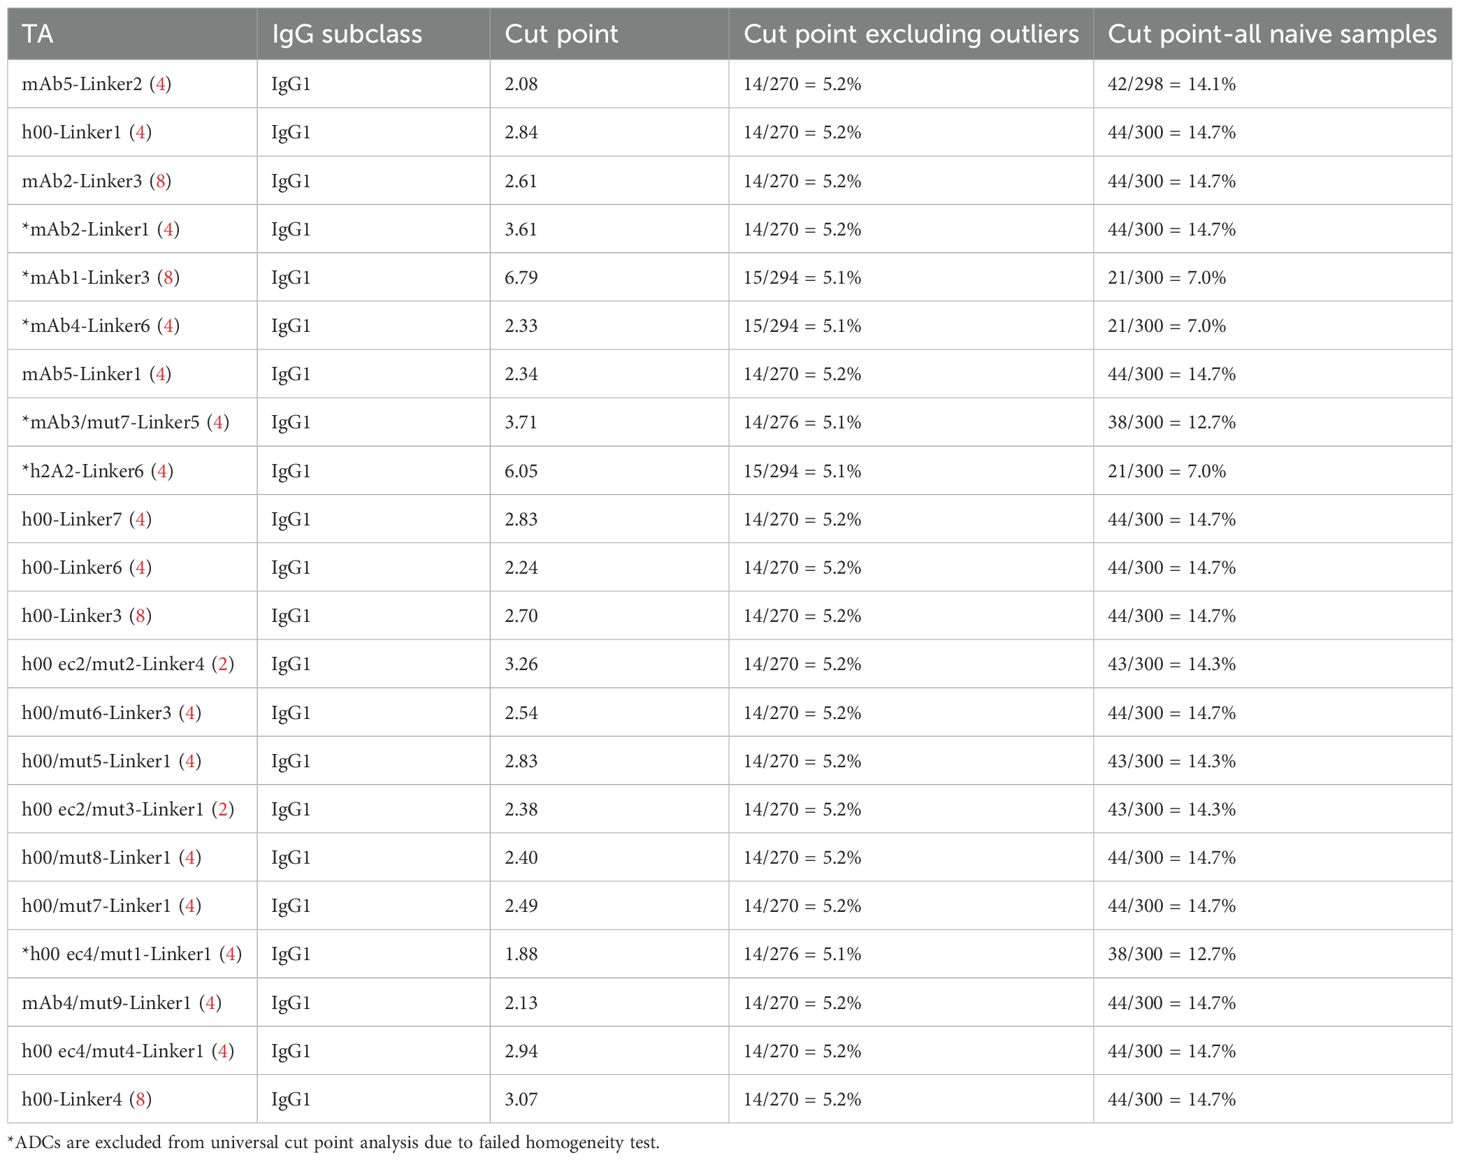Follow the red 8 citation after mAb2-Linker3
1460x1160 pixels.
pos(161,181)
